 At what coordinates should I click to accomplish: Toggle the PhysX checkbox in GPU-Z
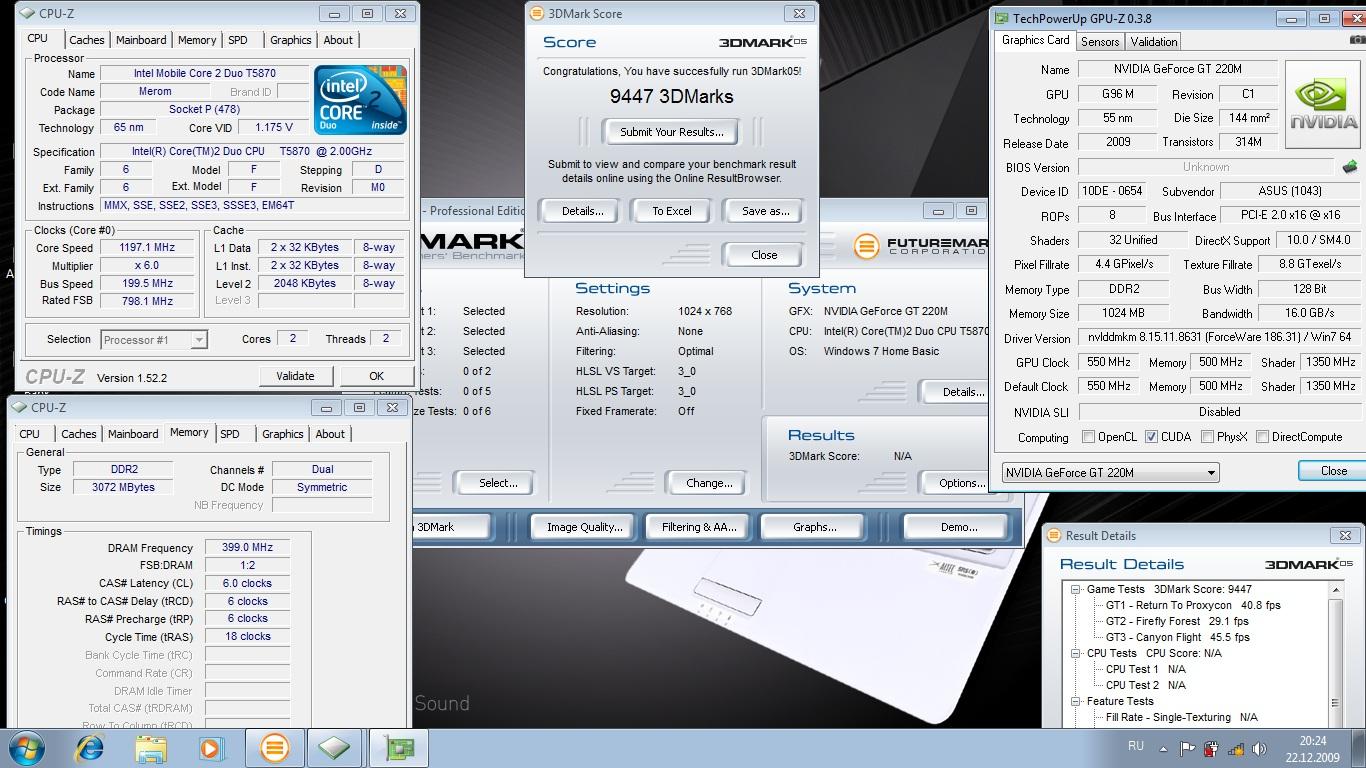(1207, 437)
